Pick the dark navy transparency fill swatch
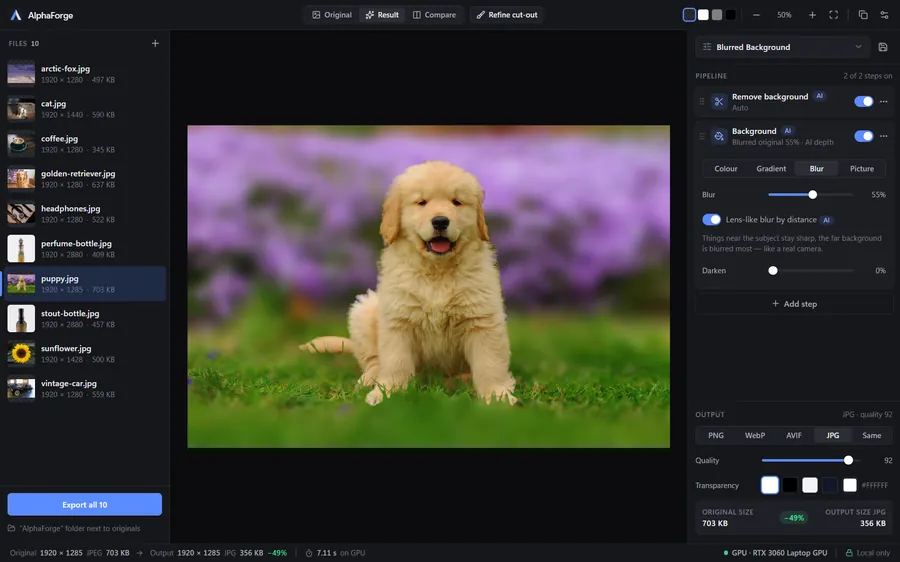Viewport: 900px width, 562px height. [x=830, y=485]
